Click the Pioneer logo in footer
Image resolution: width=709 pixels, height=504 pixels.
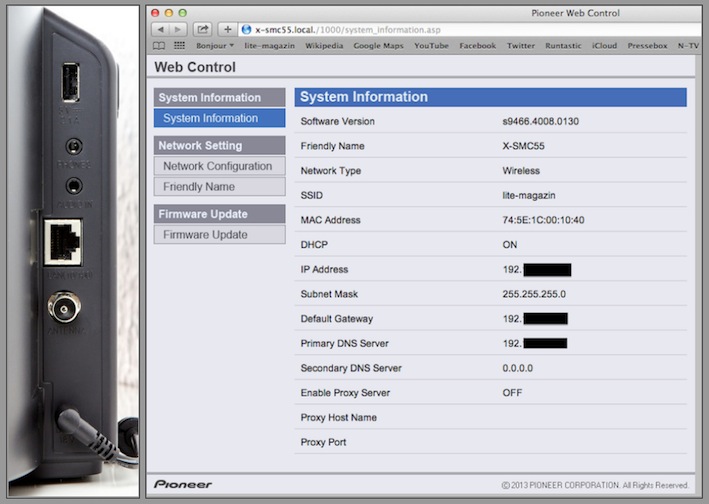(183, 485)
